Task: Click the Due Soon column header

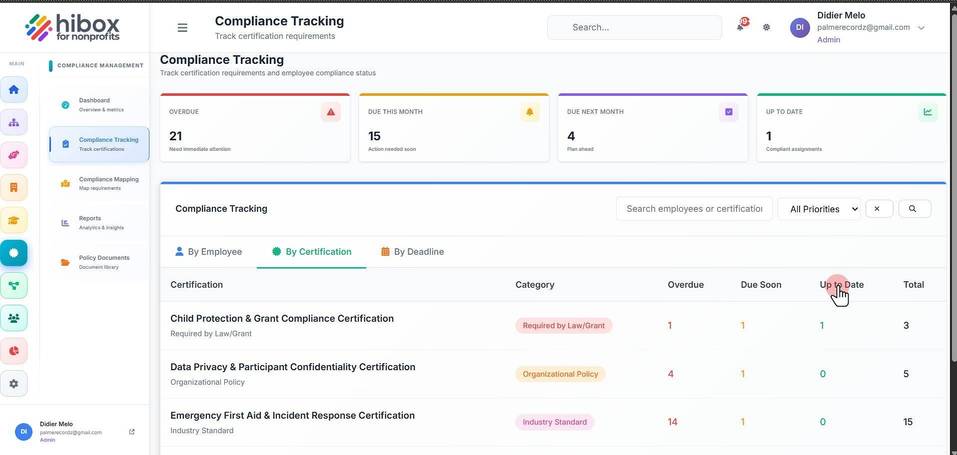Action: click(761, 285)
